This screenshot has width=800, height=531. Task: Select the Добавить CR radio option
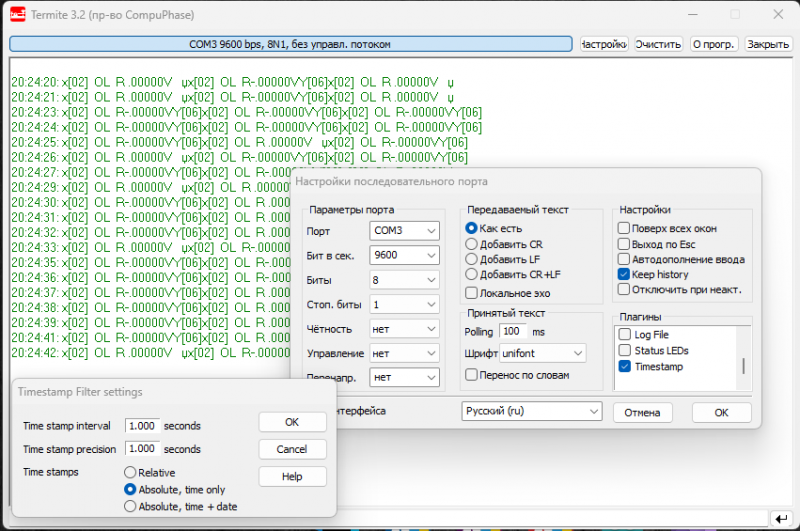click(472, 244)
